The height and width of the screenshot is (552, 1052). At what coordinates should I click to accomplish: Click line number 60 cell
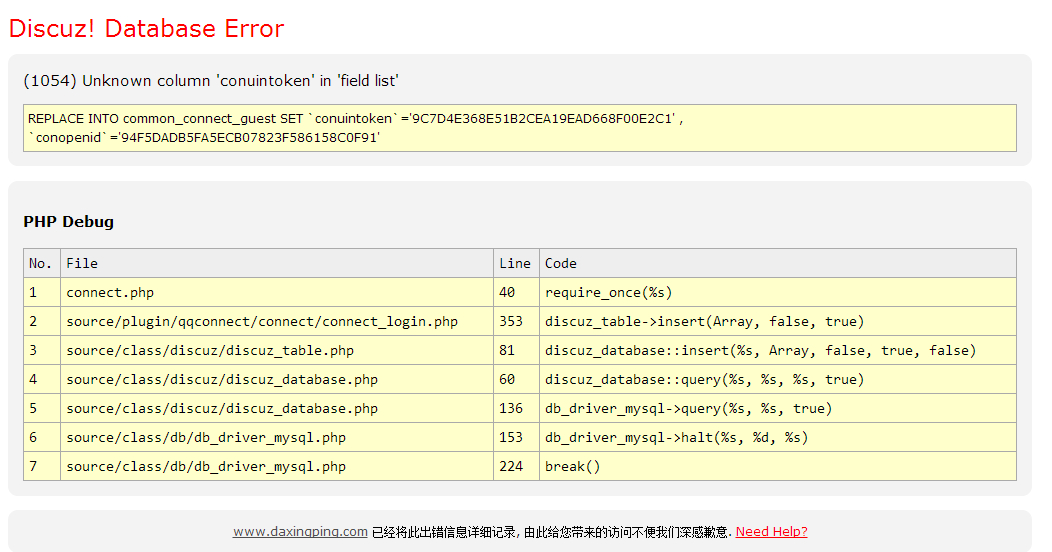point(516,379)
